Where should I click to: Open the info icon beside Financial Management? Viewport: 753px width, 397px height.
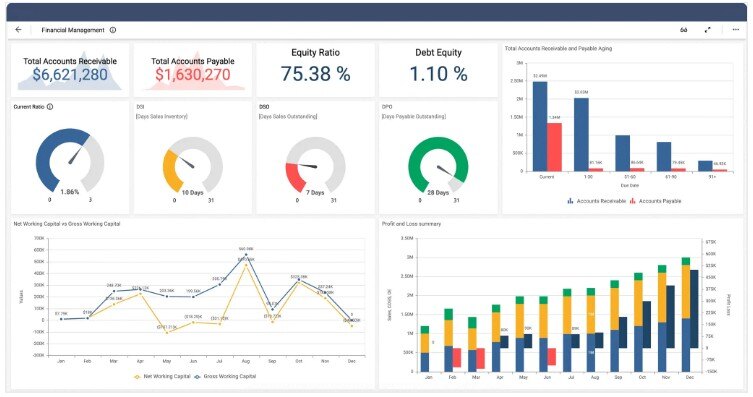(x=113, y=30)
